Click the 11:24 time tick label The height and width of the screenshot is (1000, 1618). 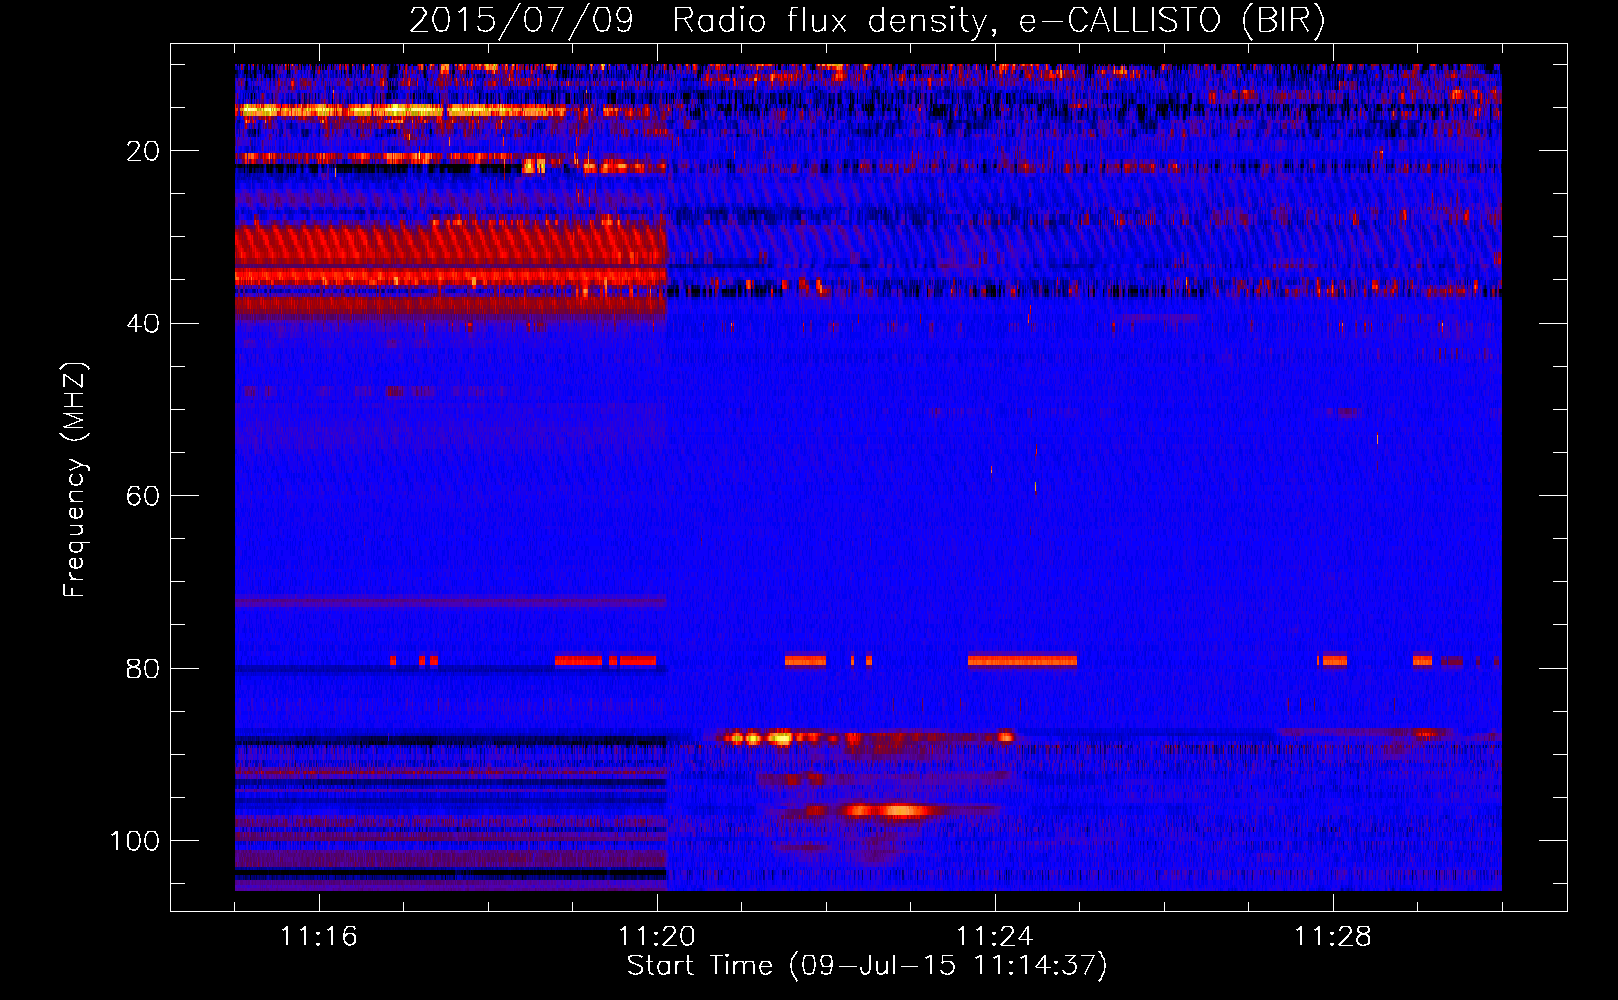point(995,937)
